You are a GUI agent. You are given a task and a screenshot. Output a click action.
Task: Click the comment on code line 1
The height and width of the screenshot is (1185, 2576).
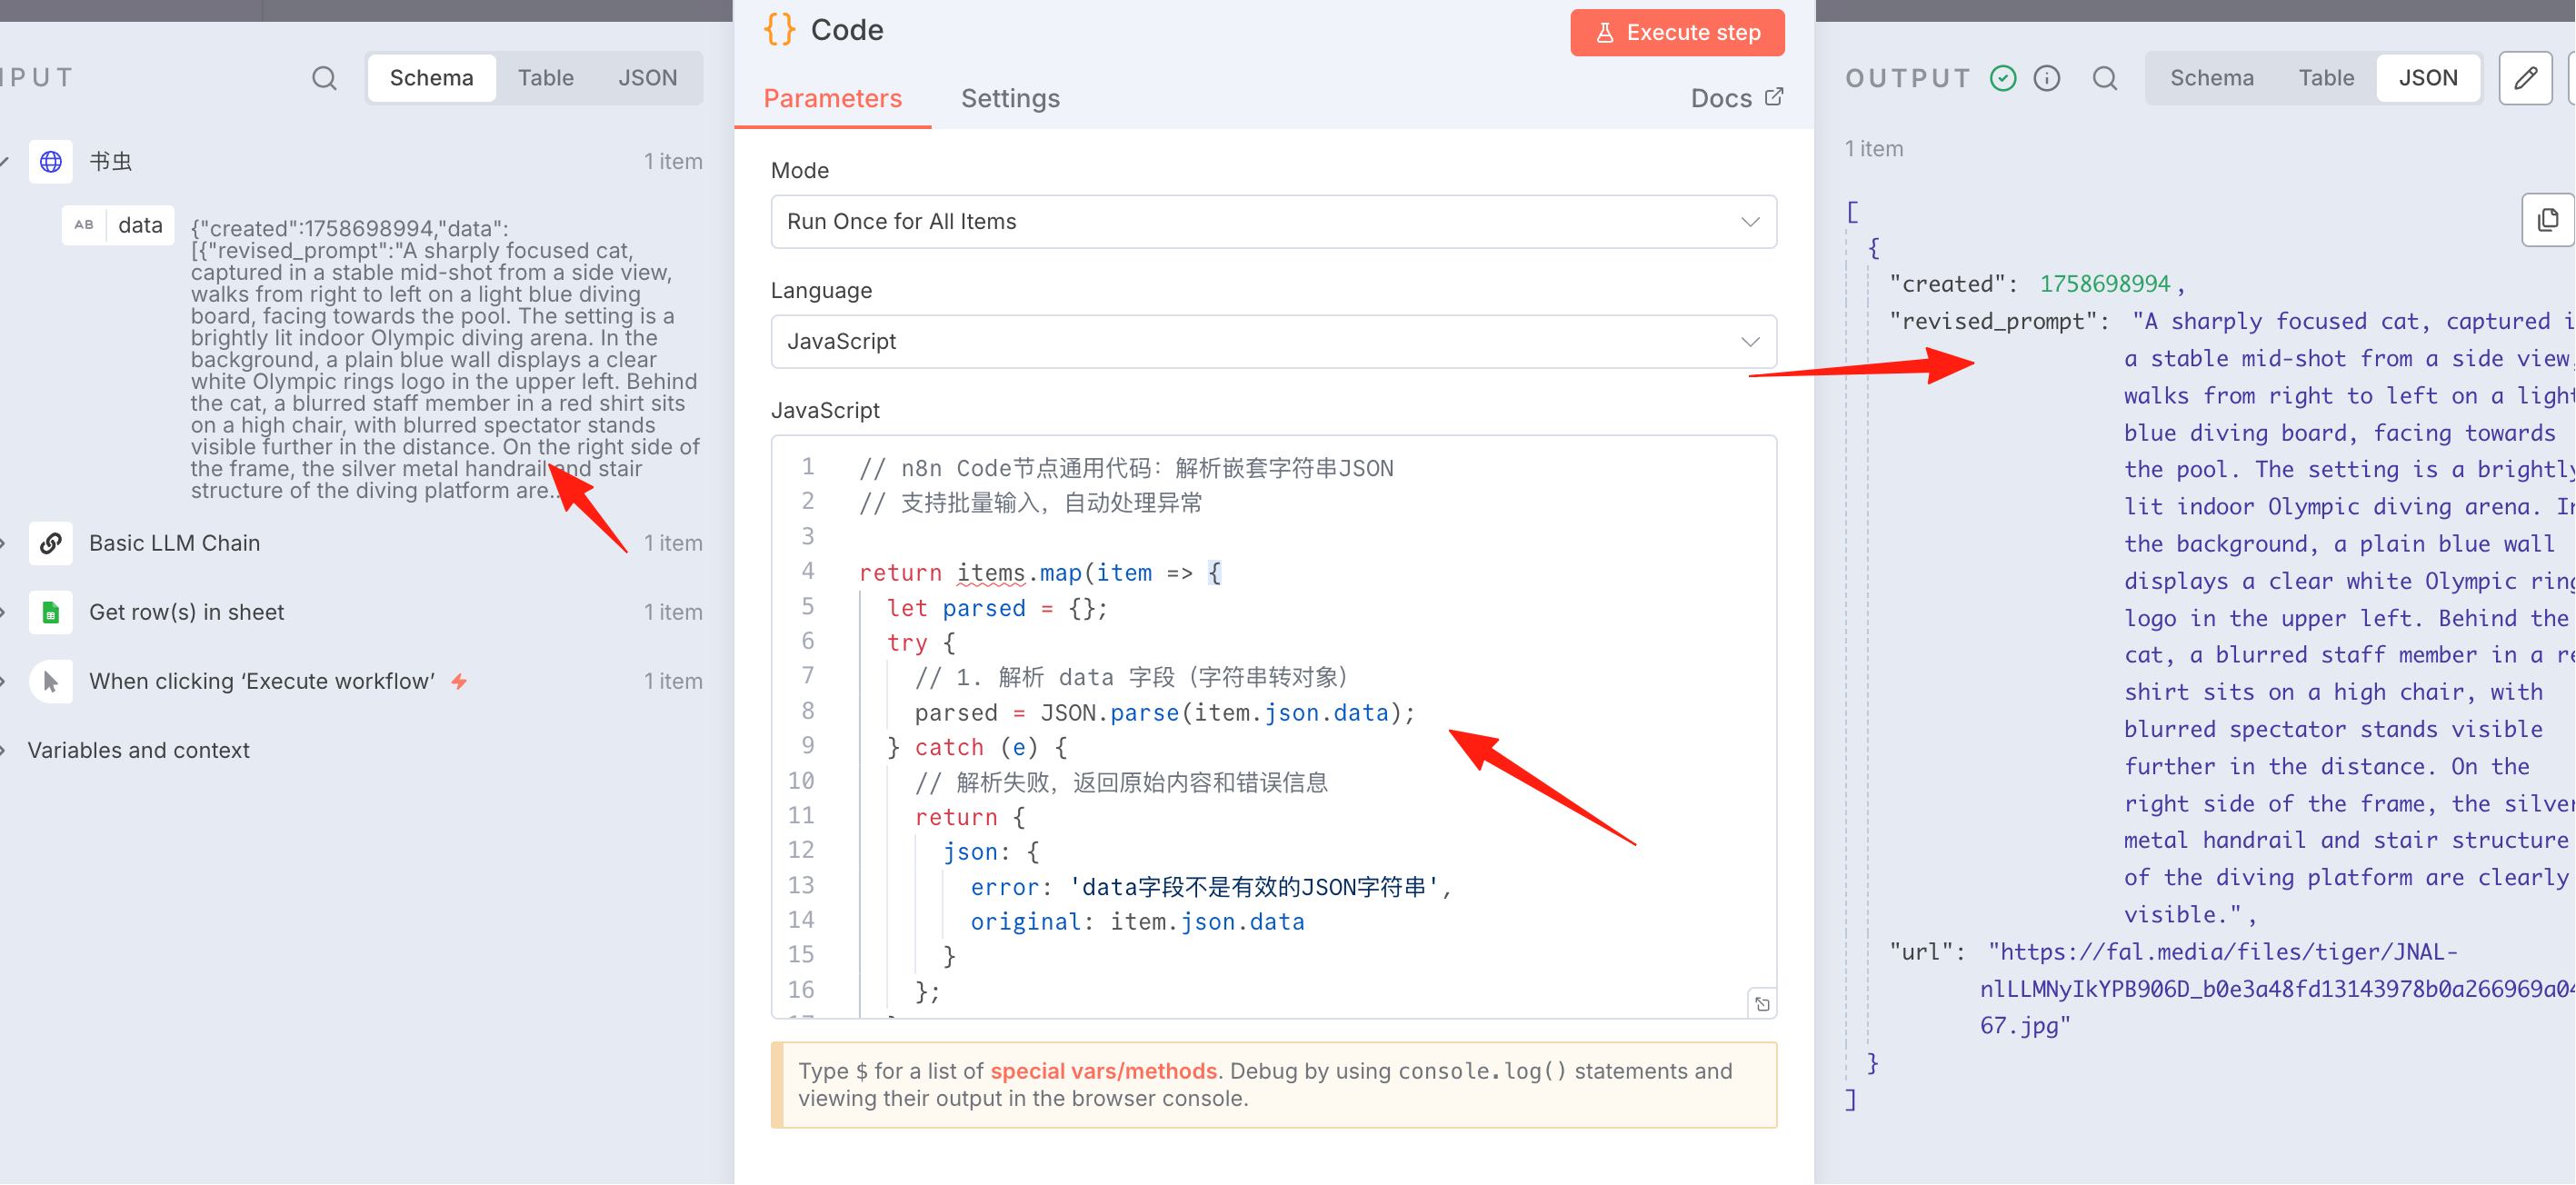pyautogui.click(x=1126, y=467)
